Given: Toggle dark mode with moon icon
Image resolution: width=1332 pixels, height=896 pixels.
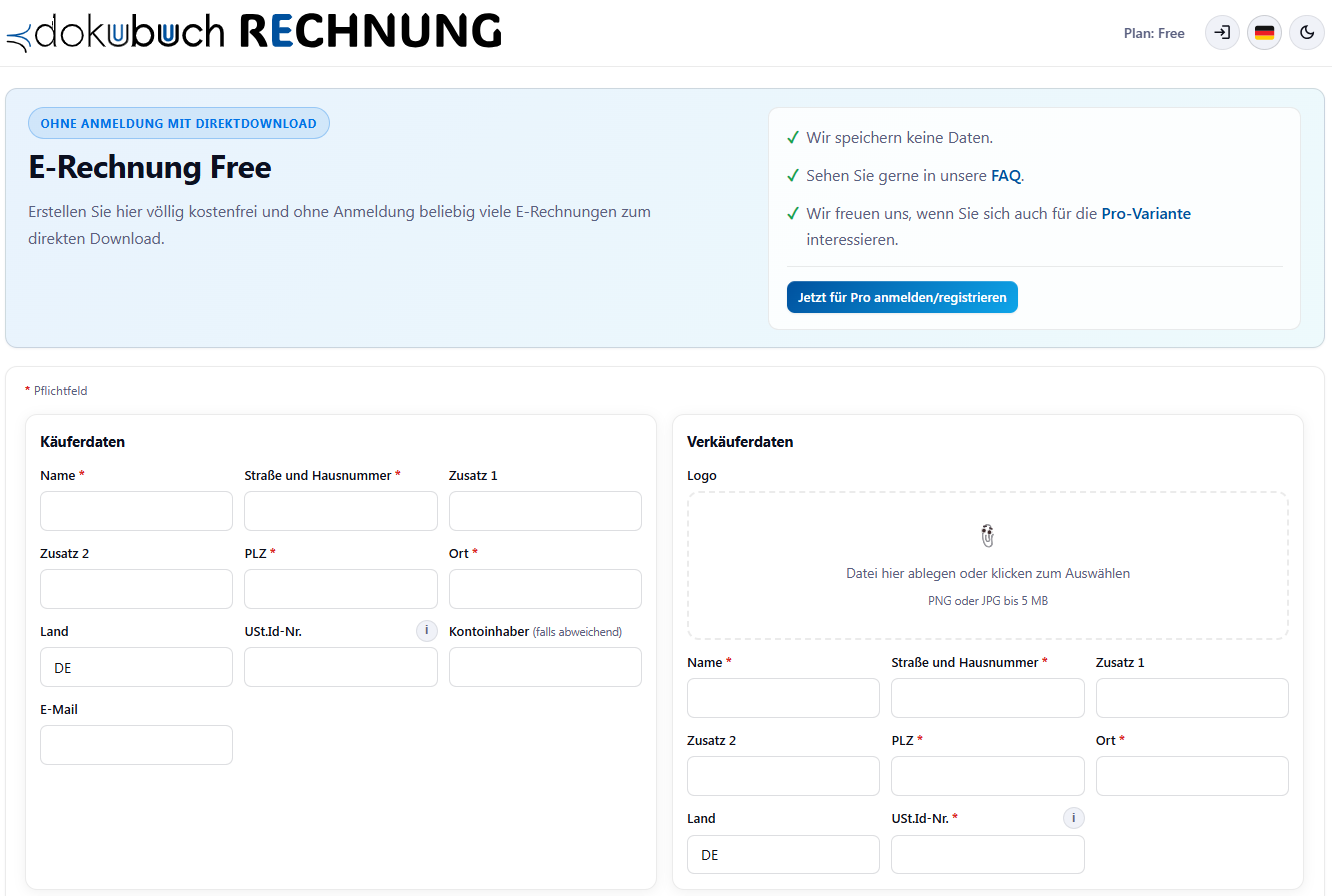Looking at the screenshot, I should pos(1306,33).
